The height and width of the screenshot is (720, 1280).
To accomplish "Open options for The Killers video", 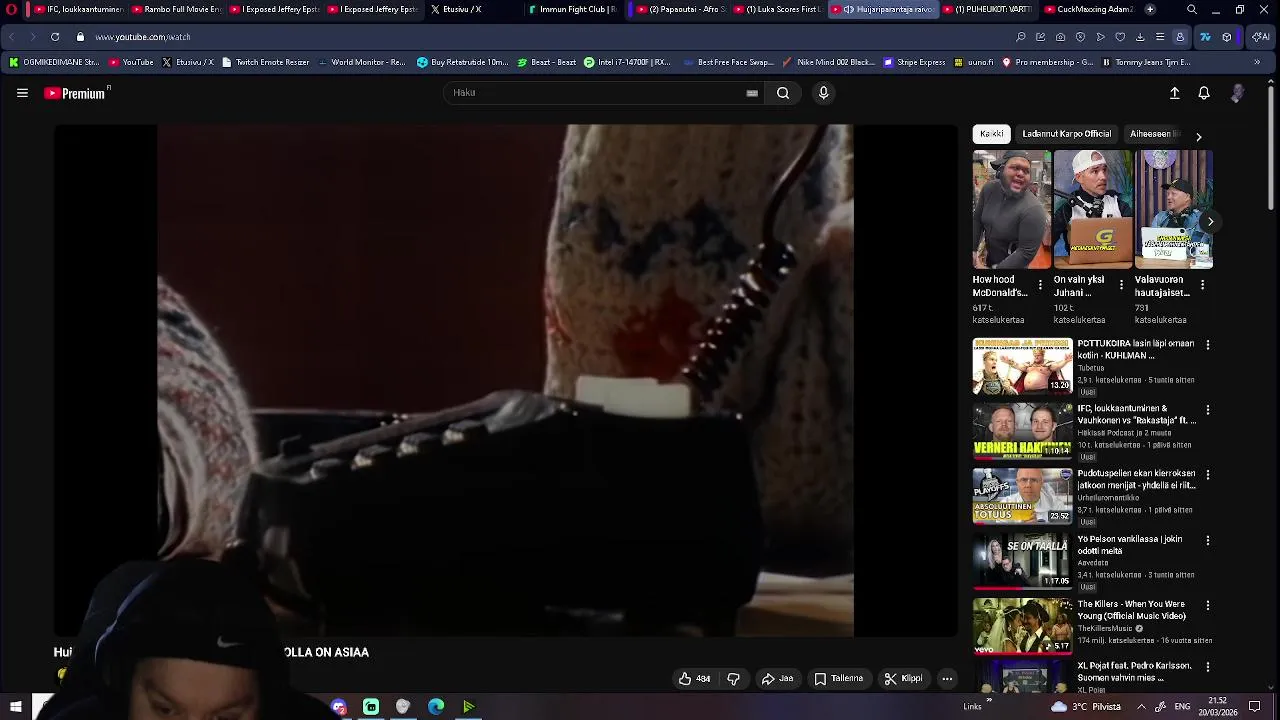I will pyautogui.click(x=1207, y=605).
